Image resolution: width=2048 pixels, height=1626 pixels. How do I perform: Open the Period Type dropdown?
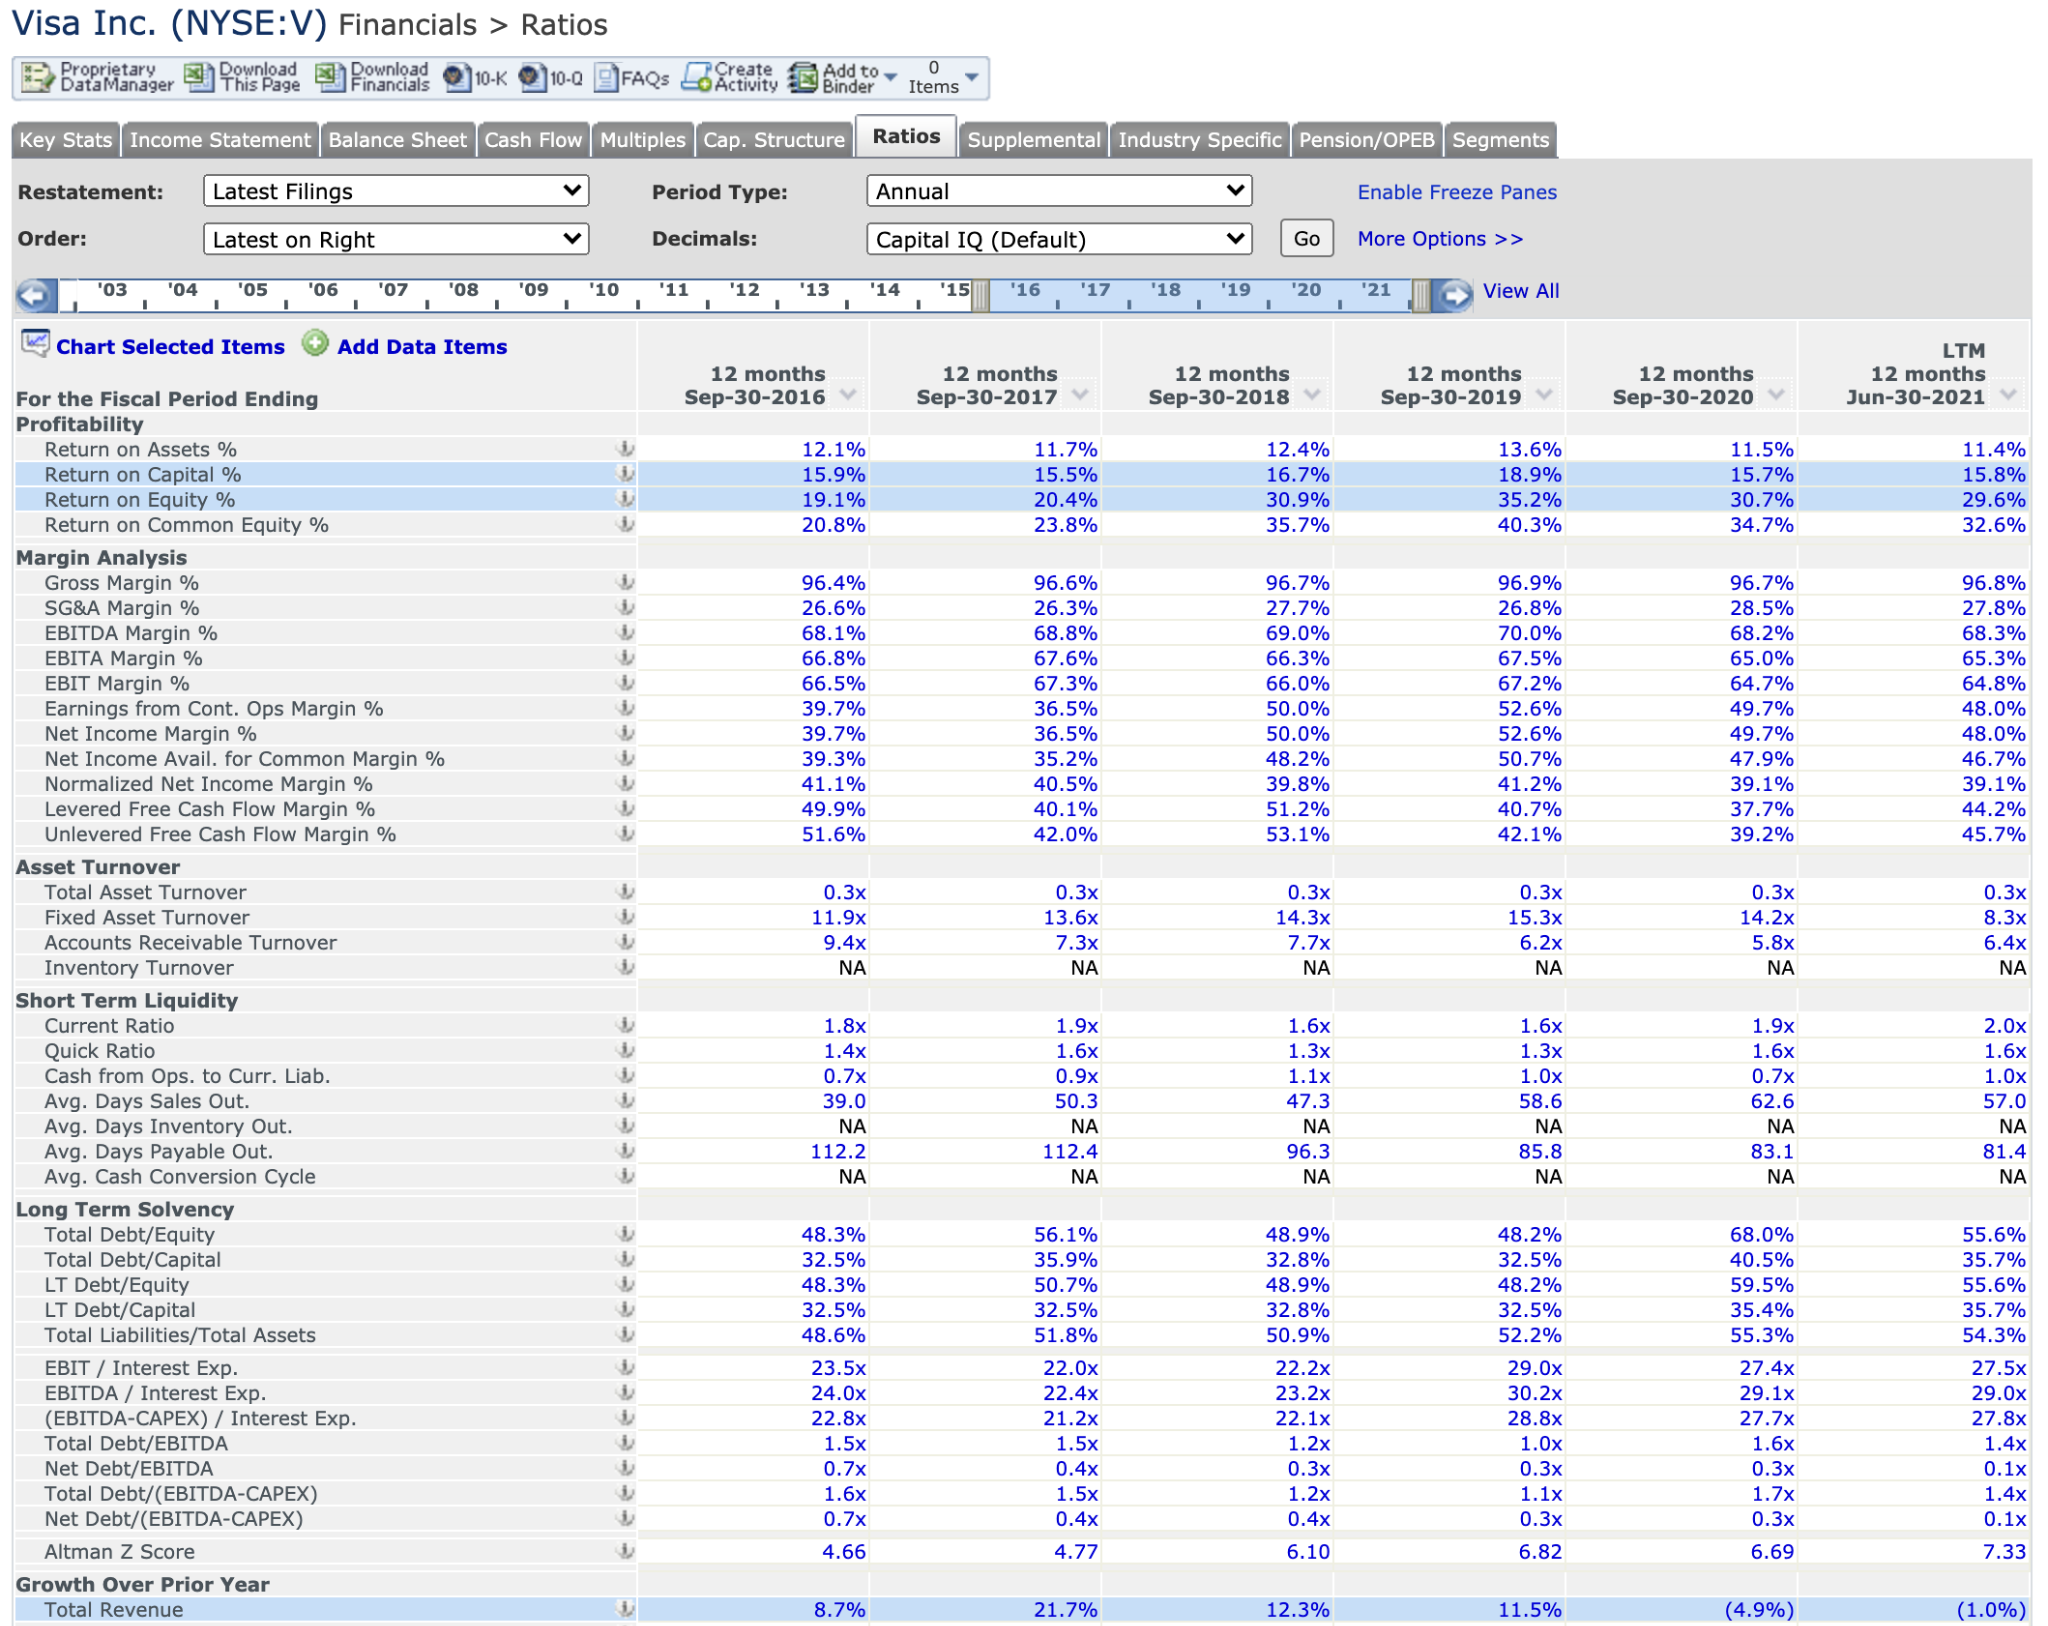click(x=1059, y=191)
